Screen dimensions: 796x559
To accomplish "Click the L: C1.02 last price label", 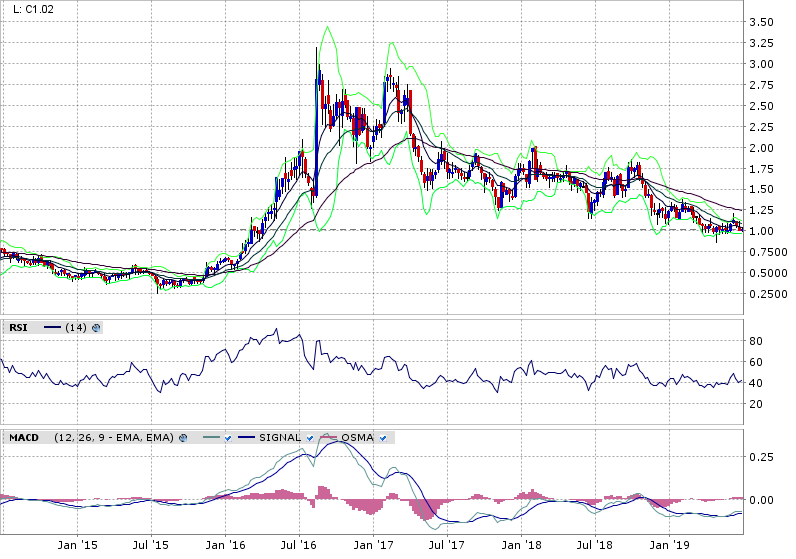I will pyautogui.click(x=35, y=11).
